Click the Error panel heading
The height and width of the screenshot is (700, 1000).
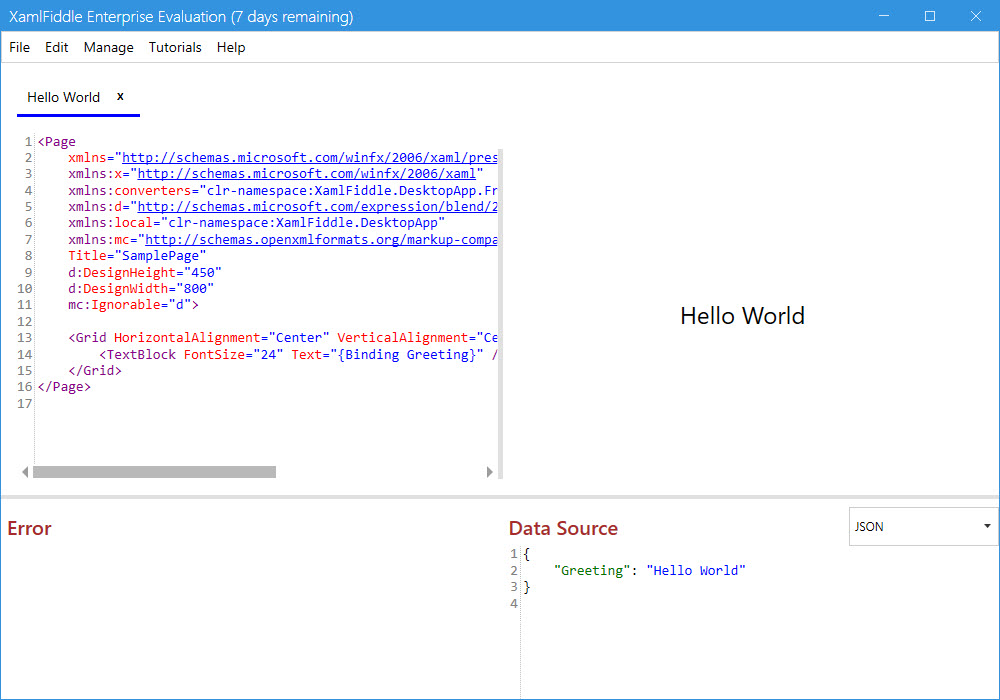coord(29,528)
